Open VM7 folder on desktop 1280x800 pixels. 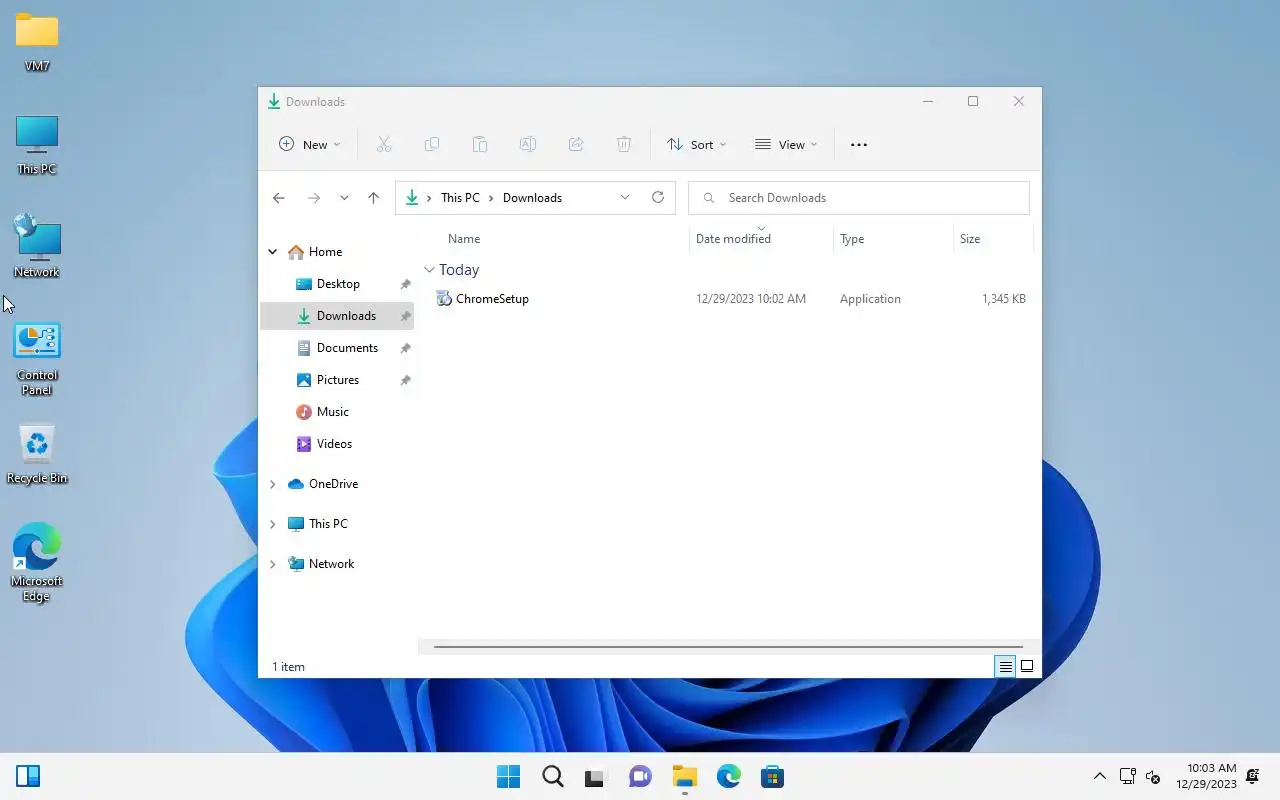point(37,42)
